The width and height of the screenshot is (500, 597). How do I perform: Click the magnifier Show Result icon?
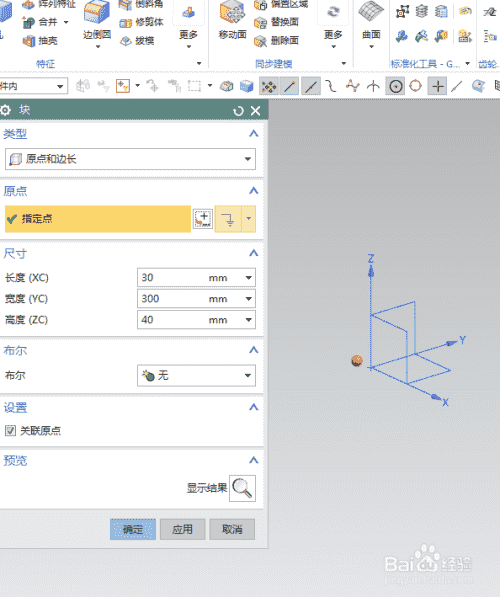coord(242,488)
